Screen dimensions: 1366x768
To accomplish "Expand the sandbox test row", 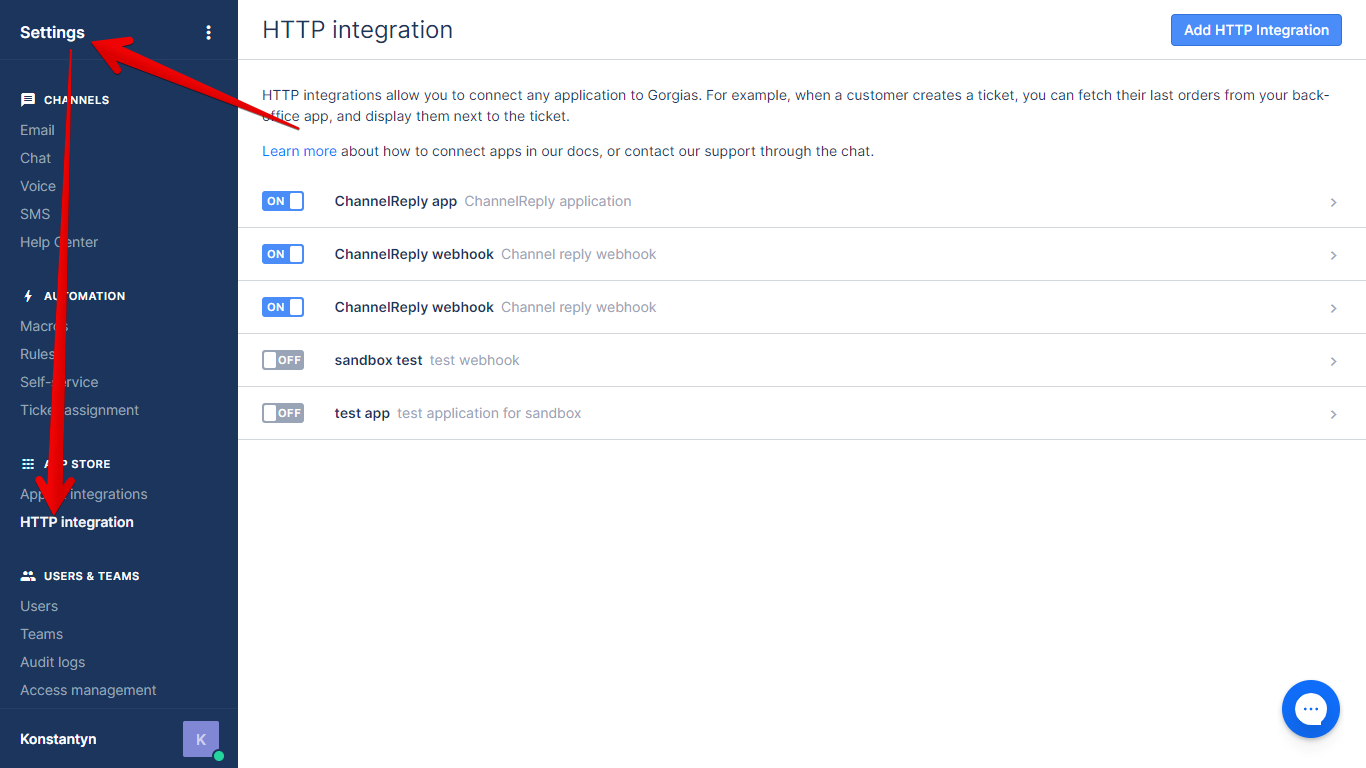I will (x=1333, y=360).
